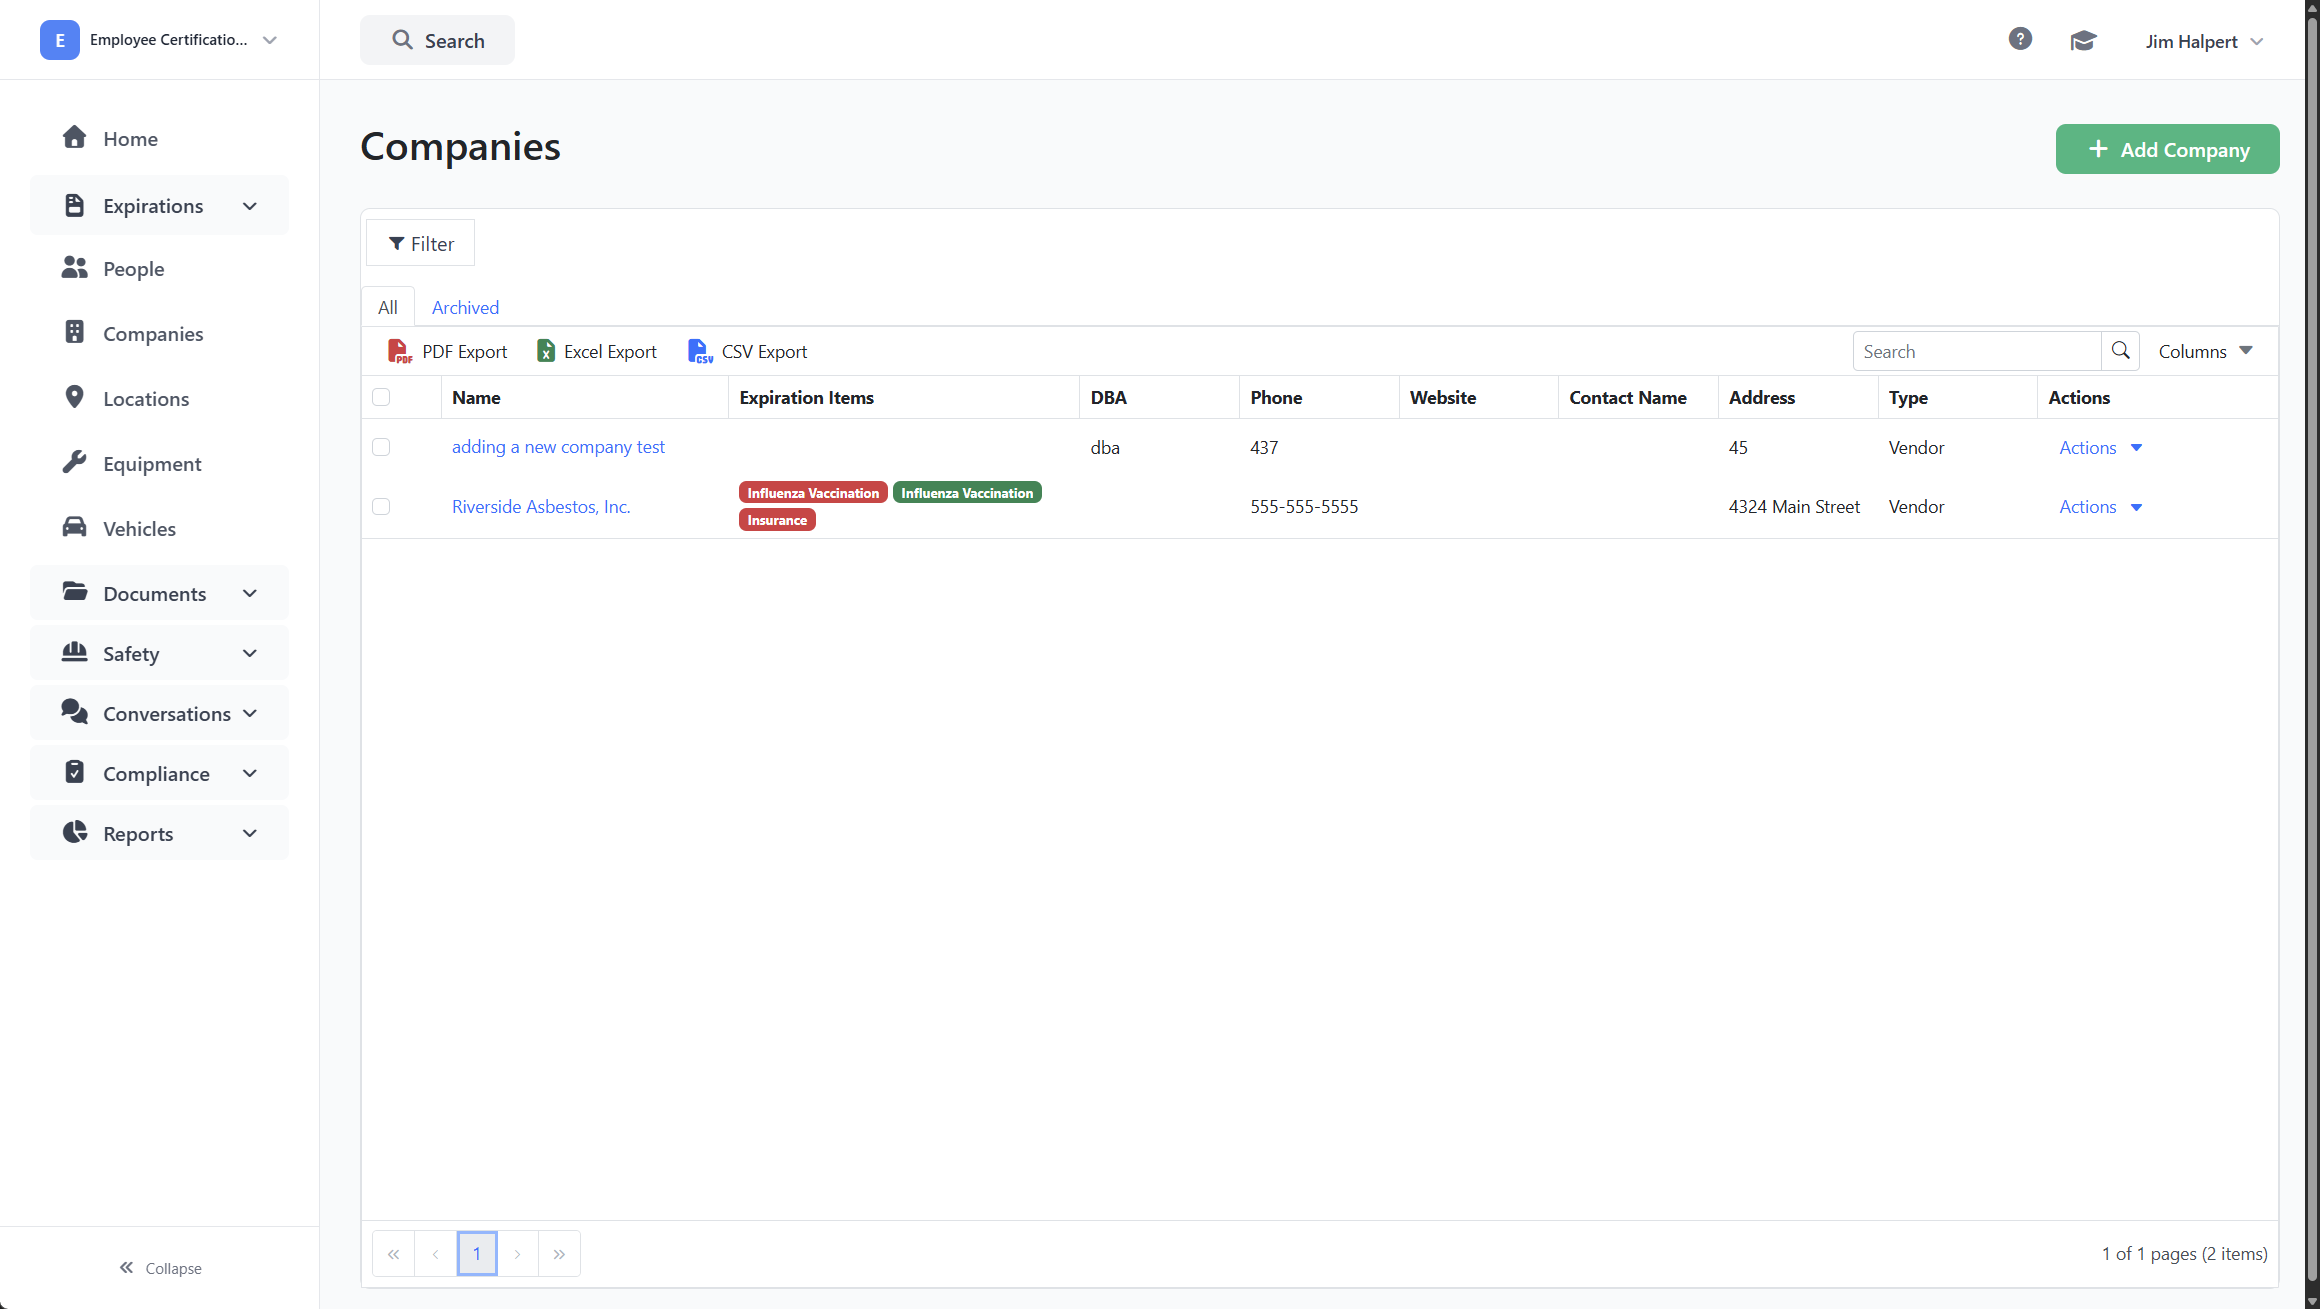Click the Excel Export icon
This screenshot has width=2320, height=1309.
546,351
